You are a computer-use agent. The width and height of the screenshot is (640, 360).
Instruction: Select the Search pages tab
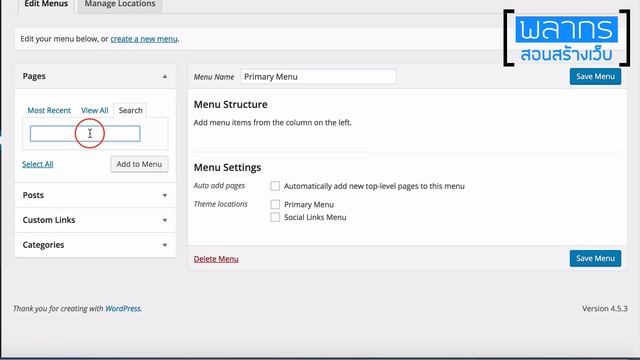coord(131,110)
